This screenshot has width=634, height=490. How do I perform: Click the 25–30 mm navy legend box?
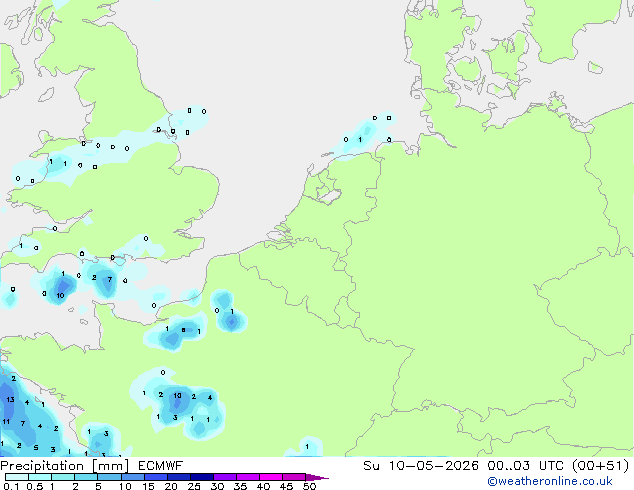tap(201, 477)
